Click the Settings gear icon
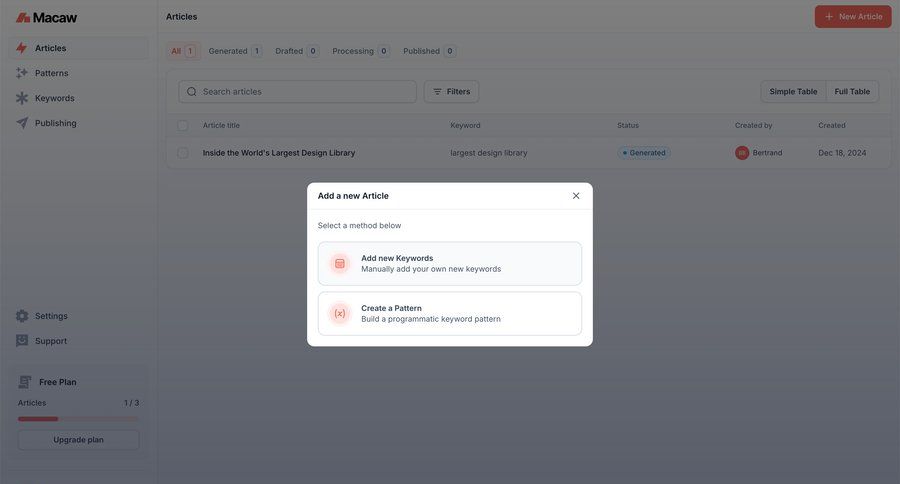The image size is (900, 484). [22, 316]
